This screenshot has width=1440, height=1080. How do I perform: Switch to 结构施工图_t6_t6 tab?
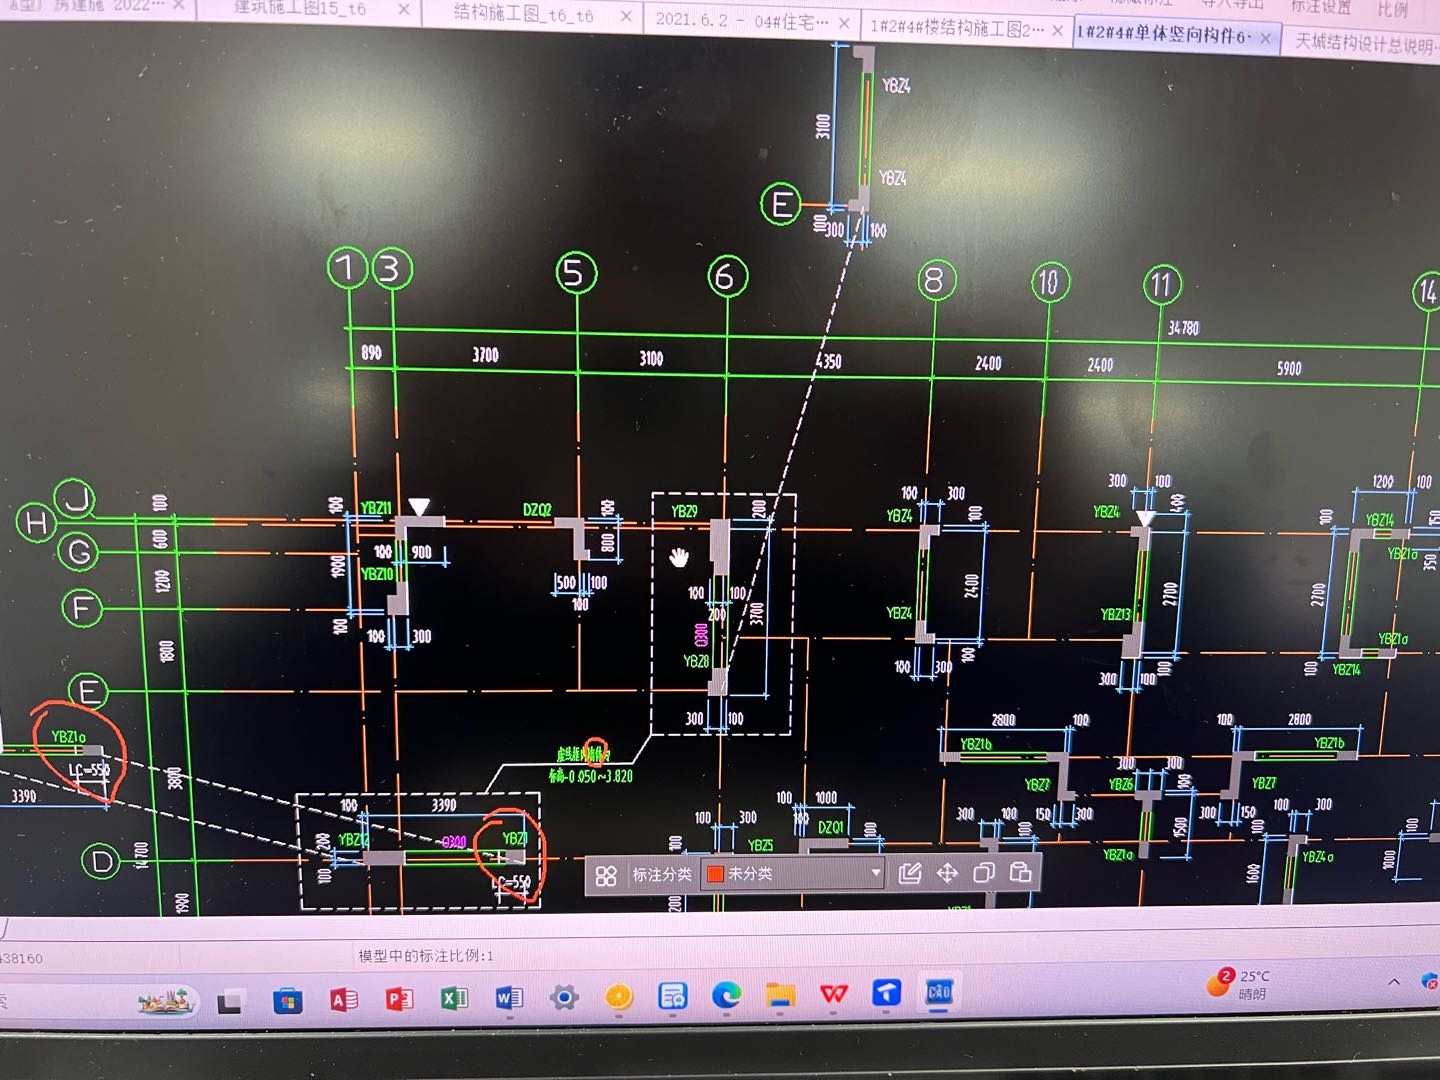pos(523,14)
